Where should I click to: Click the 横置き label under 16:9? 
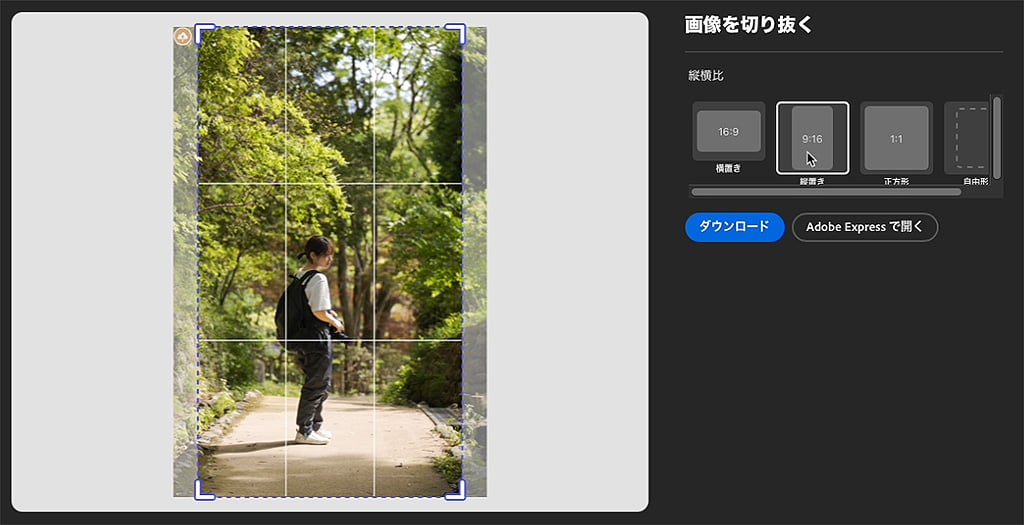728,168
